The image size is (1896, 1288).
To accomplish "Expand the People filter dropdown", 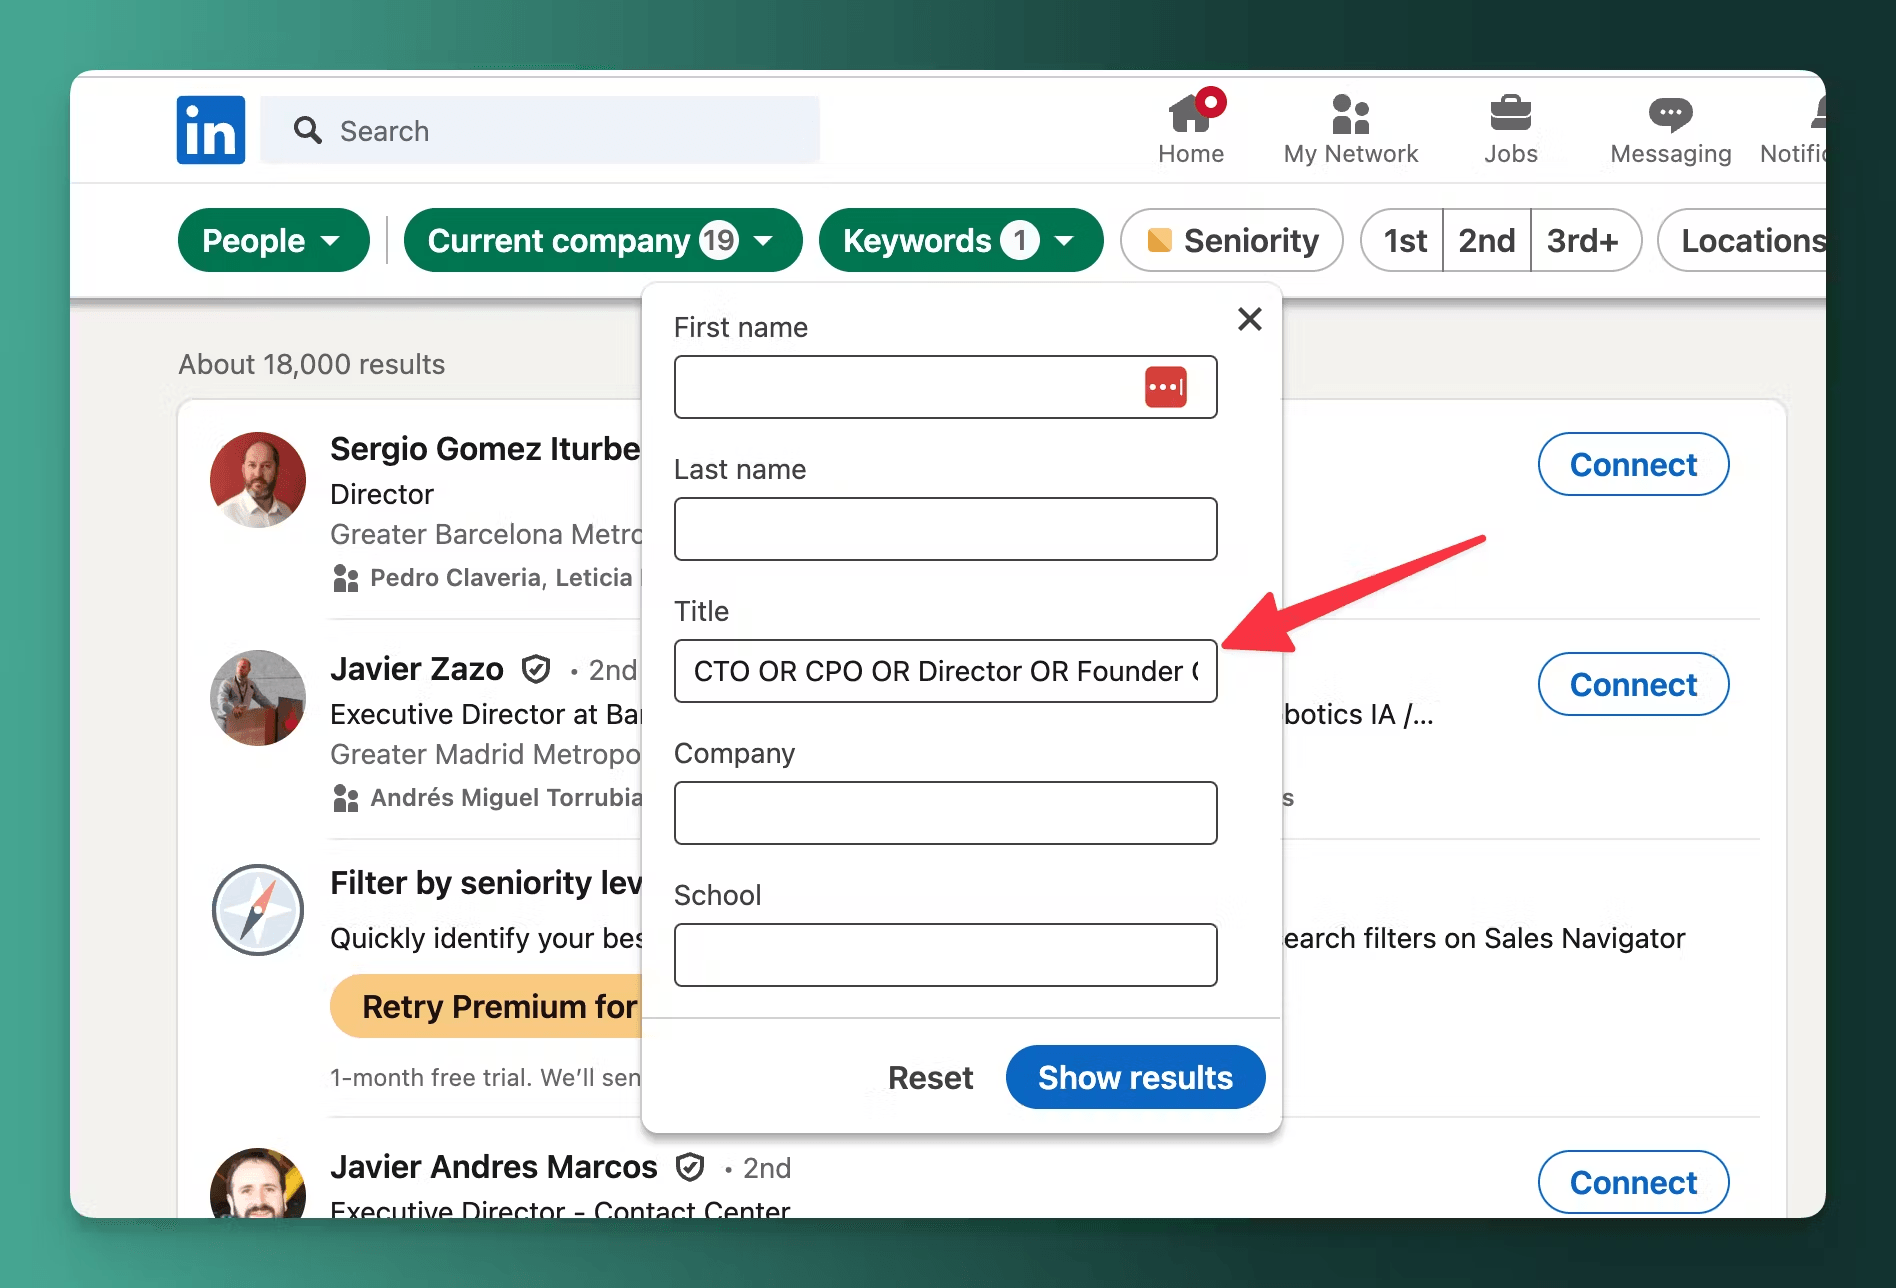I will (273, 241).
